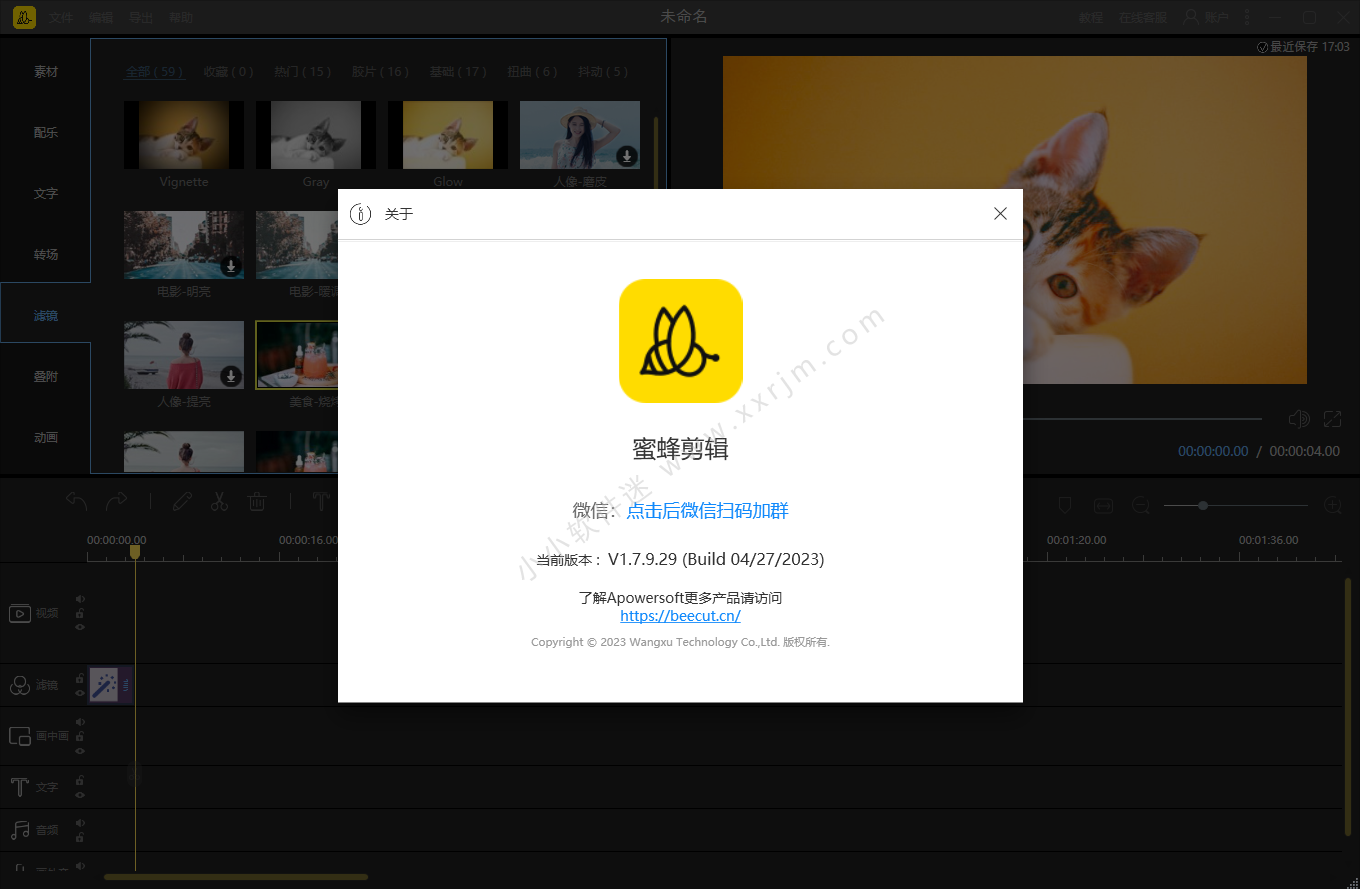Image resolution: width=1360 pixels, height=889 pixels.
Task: Click the timeline playhead marker
Action: [x=135, y=552]
